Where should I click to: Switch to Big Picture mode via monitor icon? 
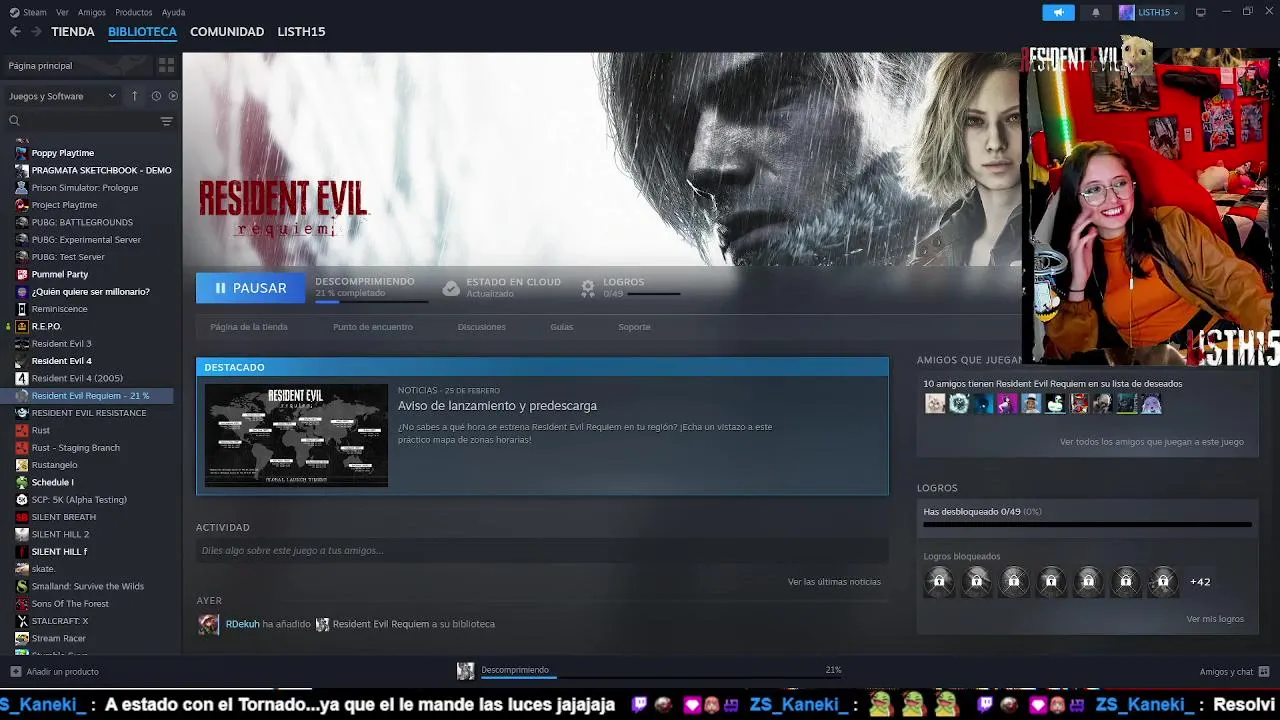tap(1201, 12)
